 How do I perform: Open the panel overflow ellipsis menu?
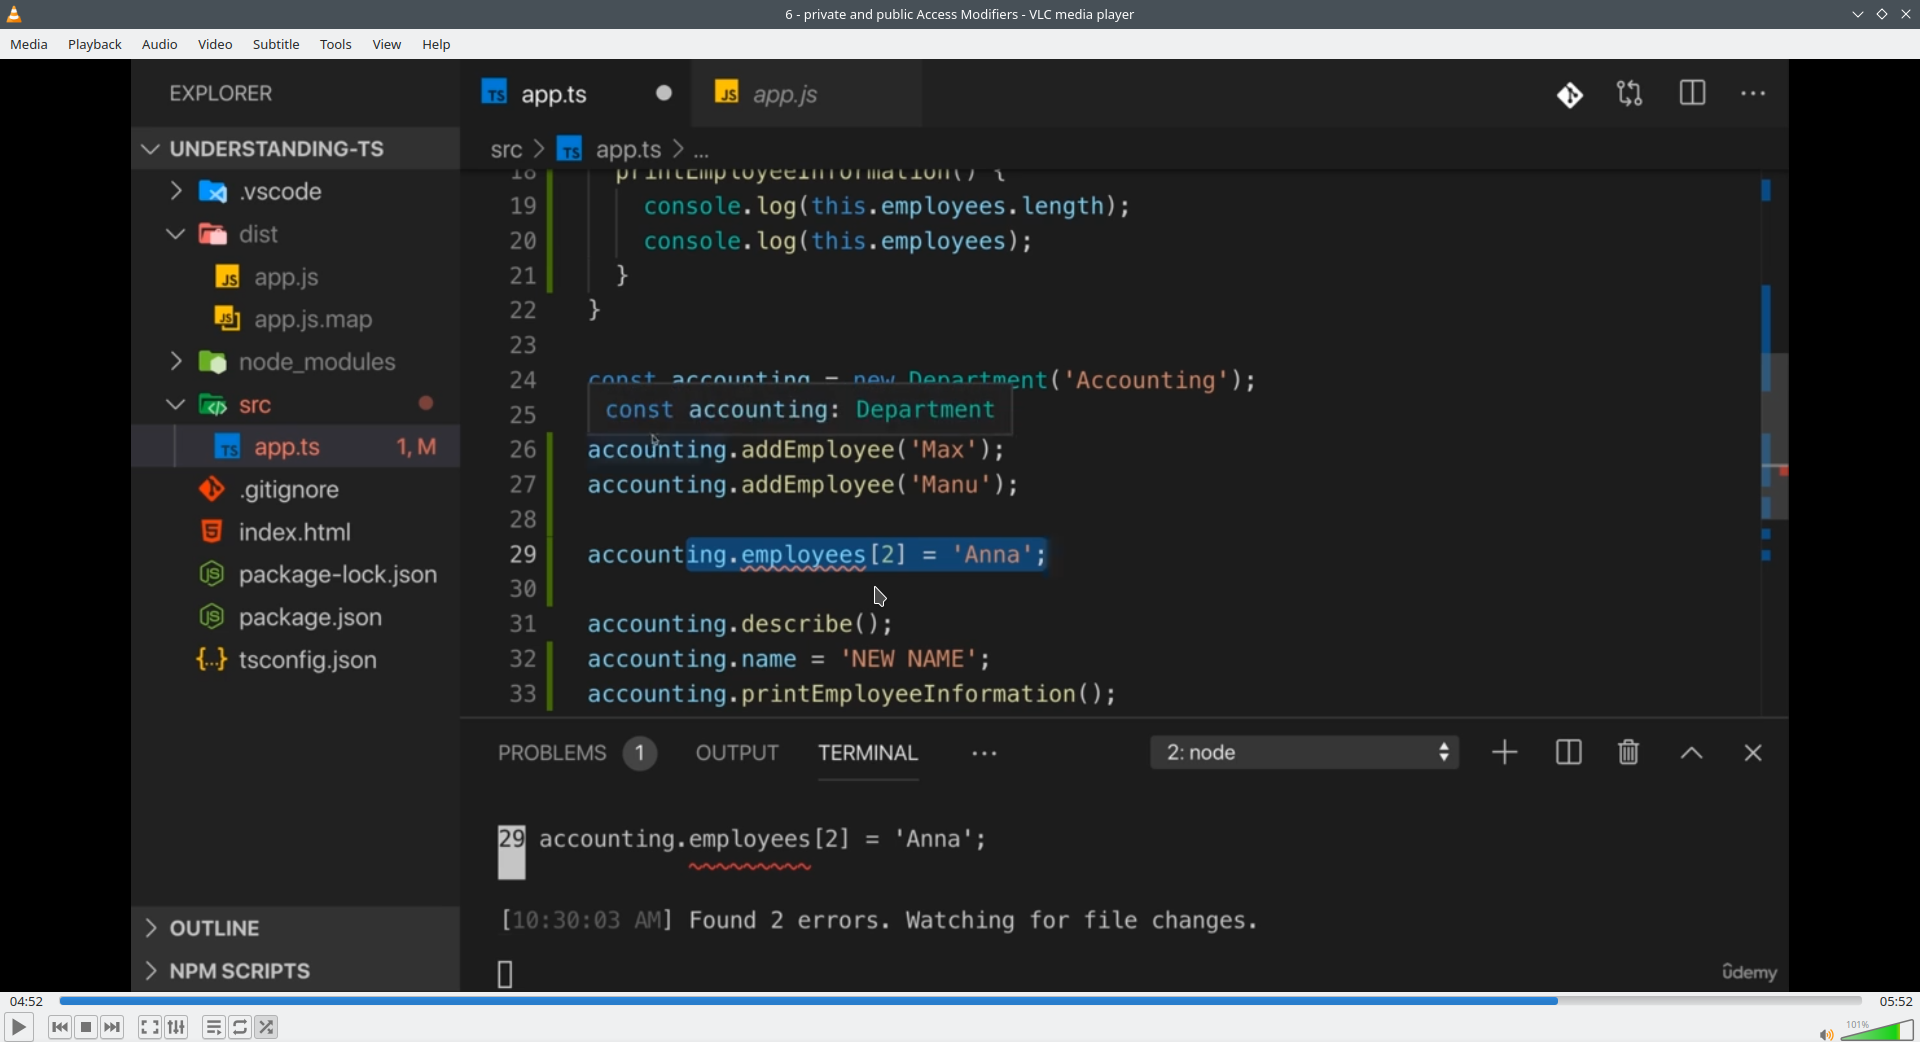pos(985,755)
